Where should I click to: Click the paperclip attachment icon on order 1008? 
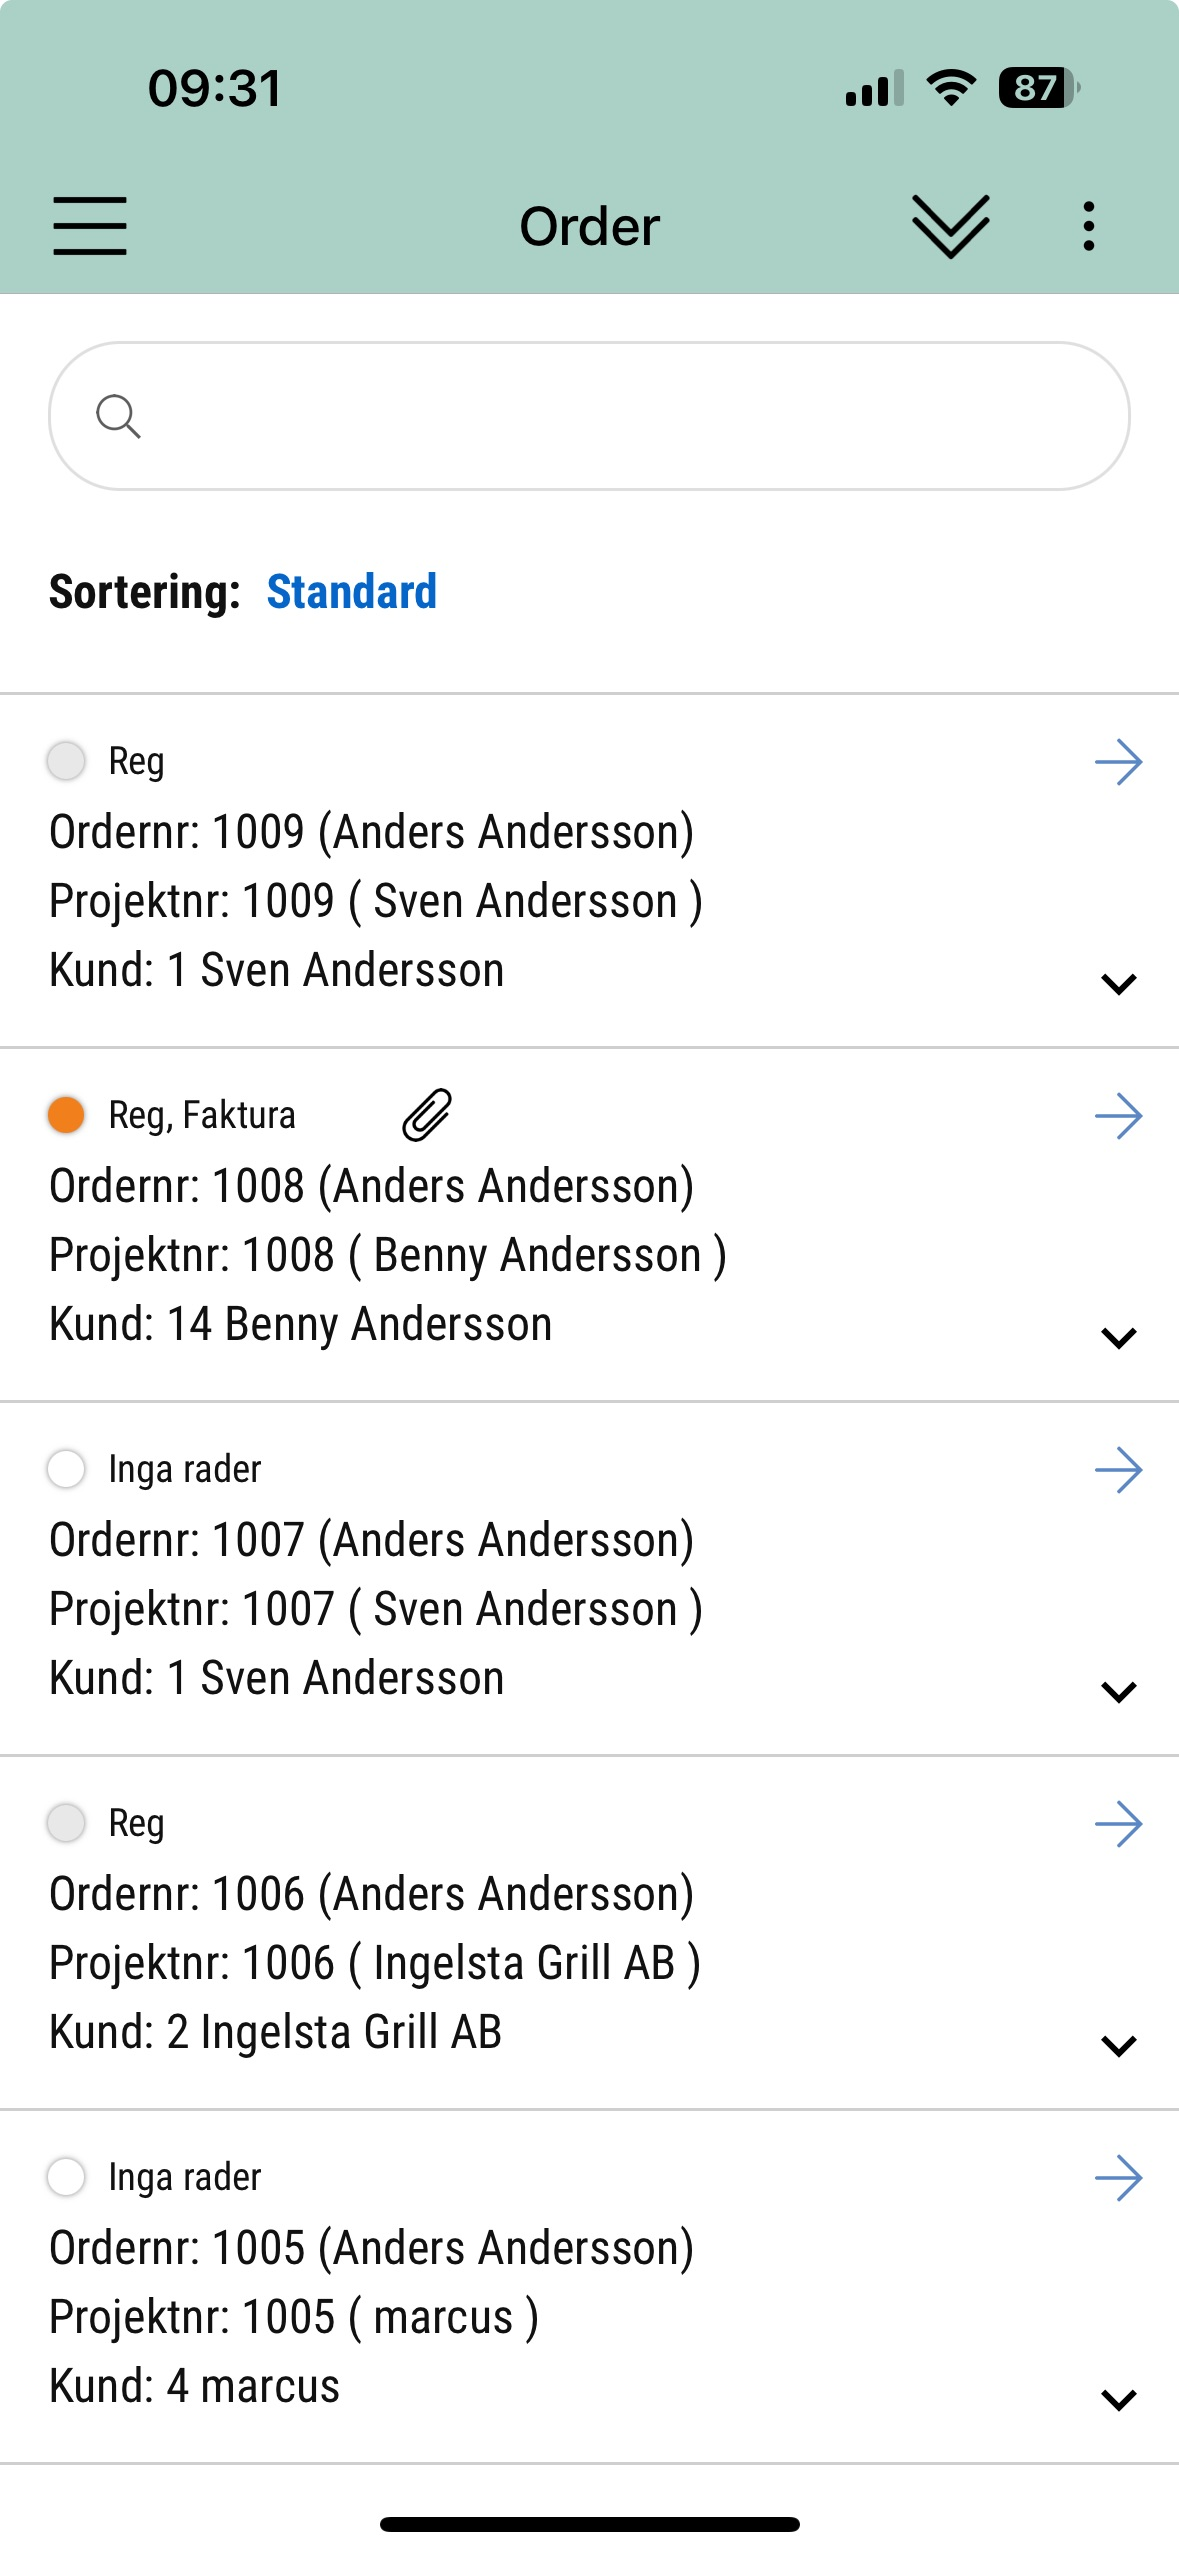427,1115
